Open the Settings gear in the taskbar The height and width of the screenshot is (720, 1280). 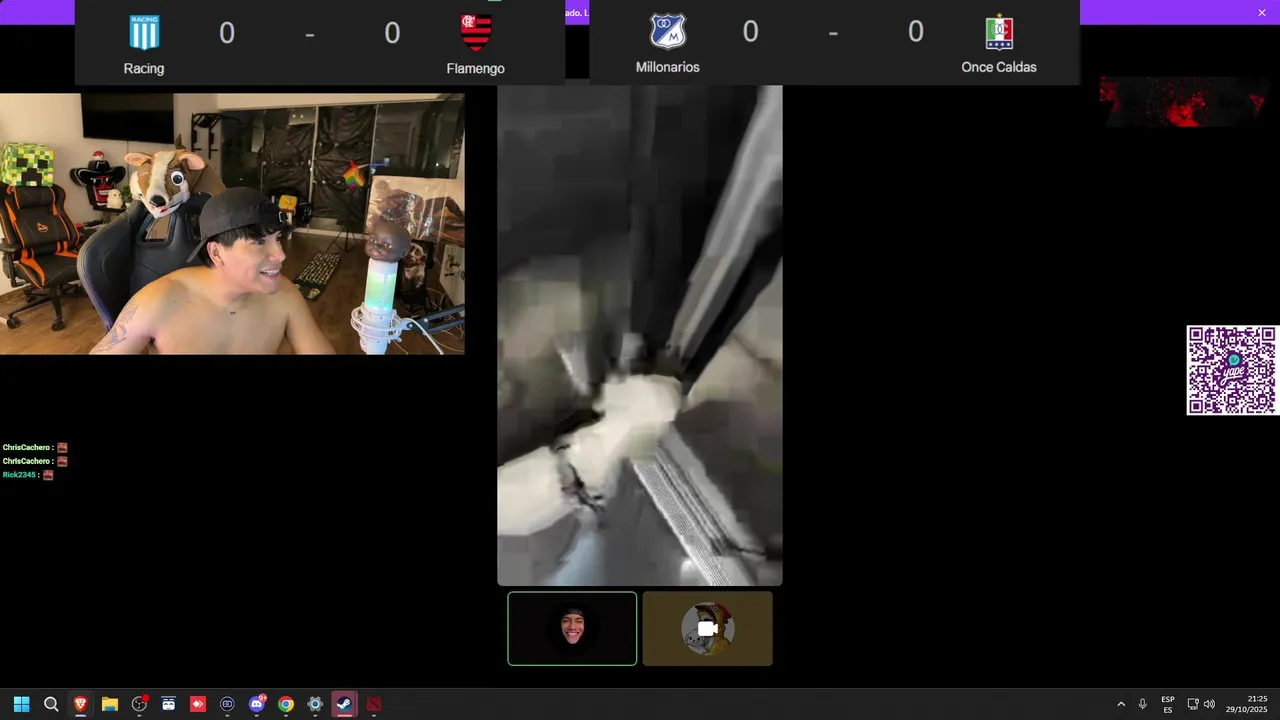315,704
